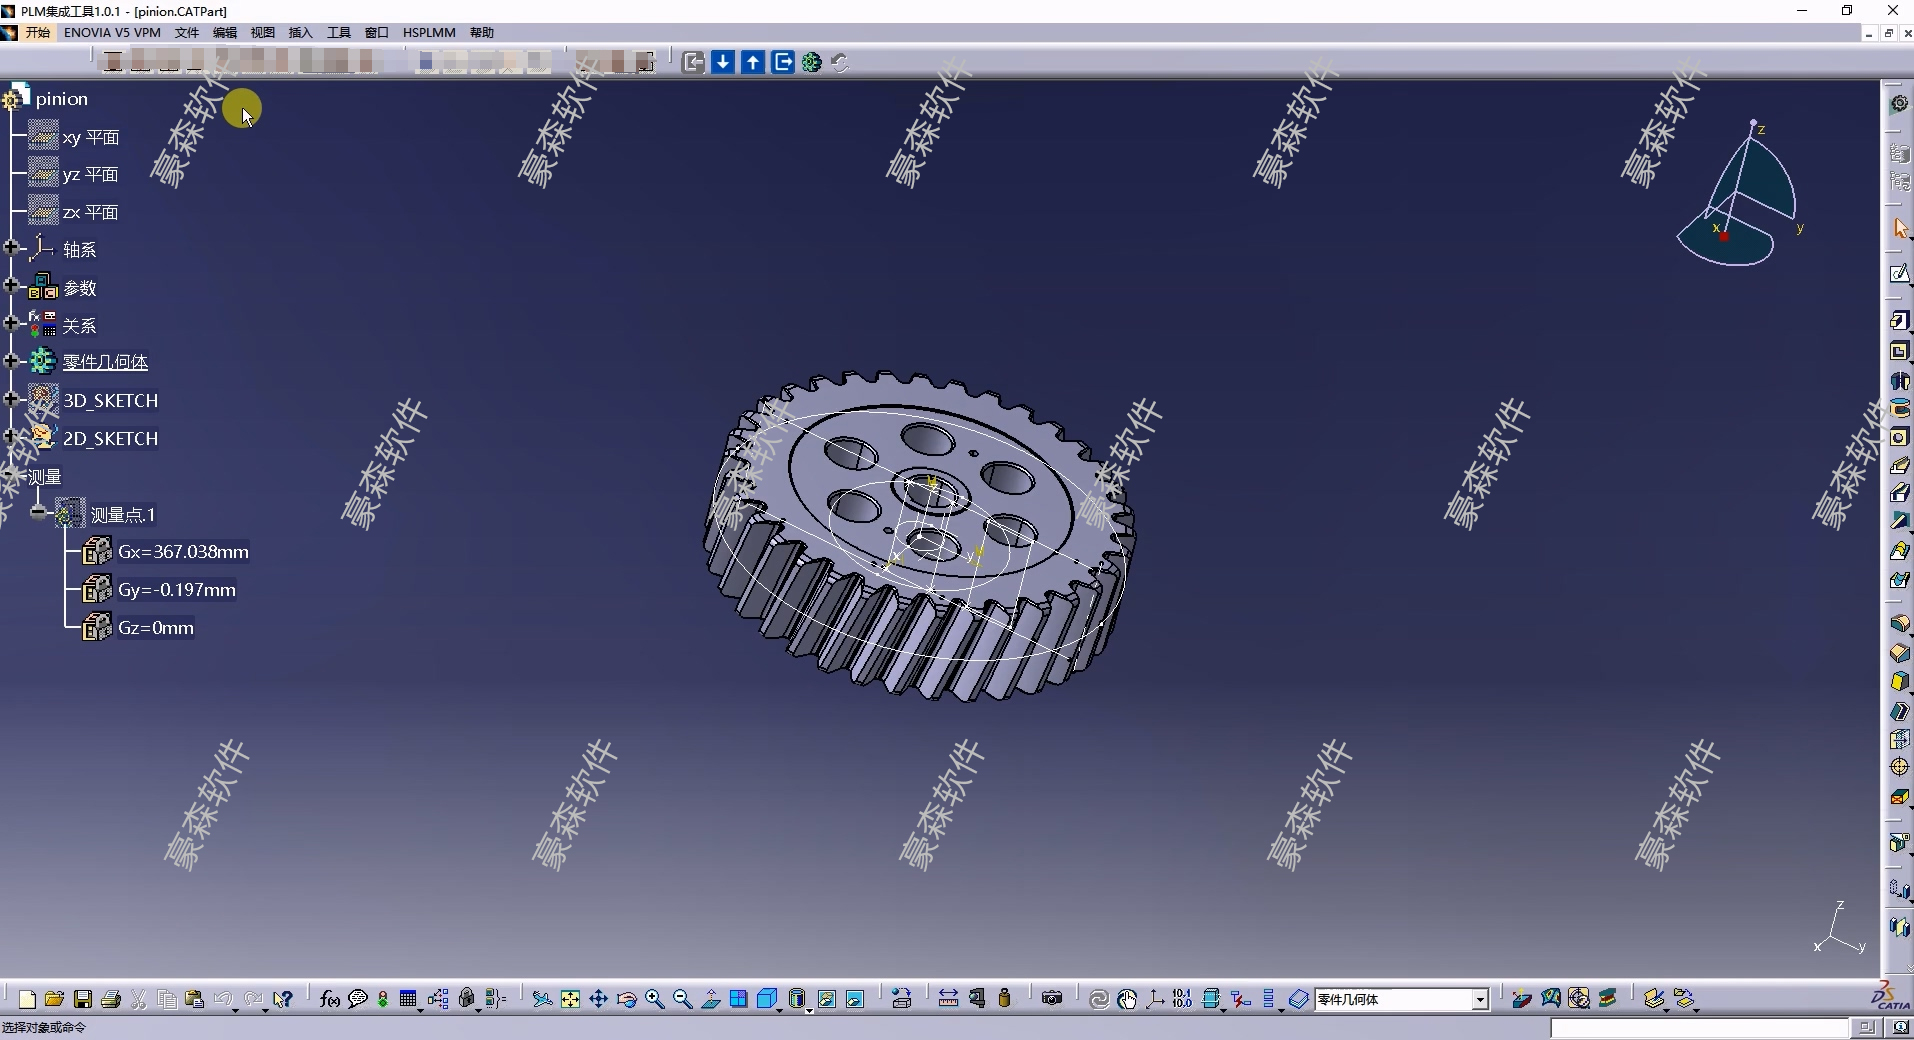Open a file with the folder icon
The height and width of the screenshot is (1040, 1914).
(54, 998)
